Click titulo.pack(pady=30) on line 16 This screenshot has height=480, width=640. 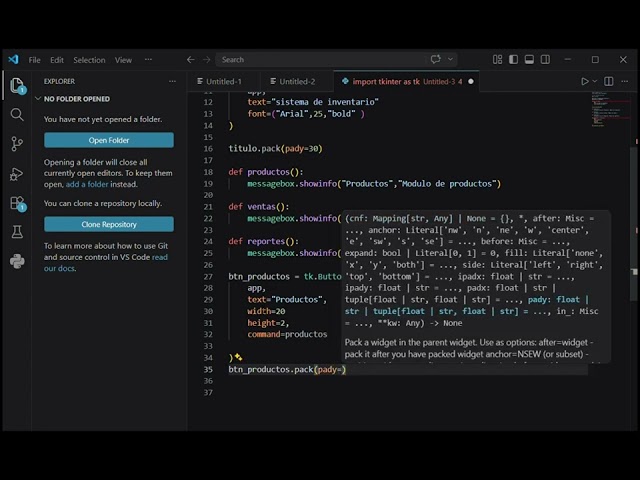(276, 149)
